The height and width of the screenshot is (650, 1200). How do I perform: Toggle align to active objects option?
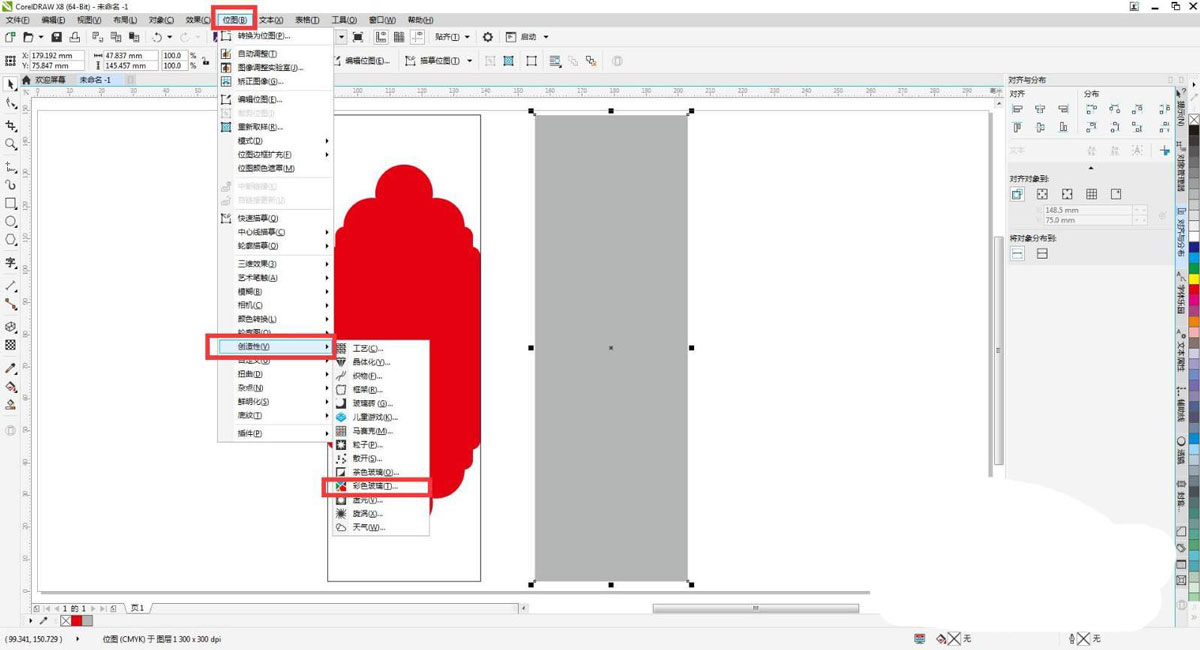click(1017, 194)
